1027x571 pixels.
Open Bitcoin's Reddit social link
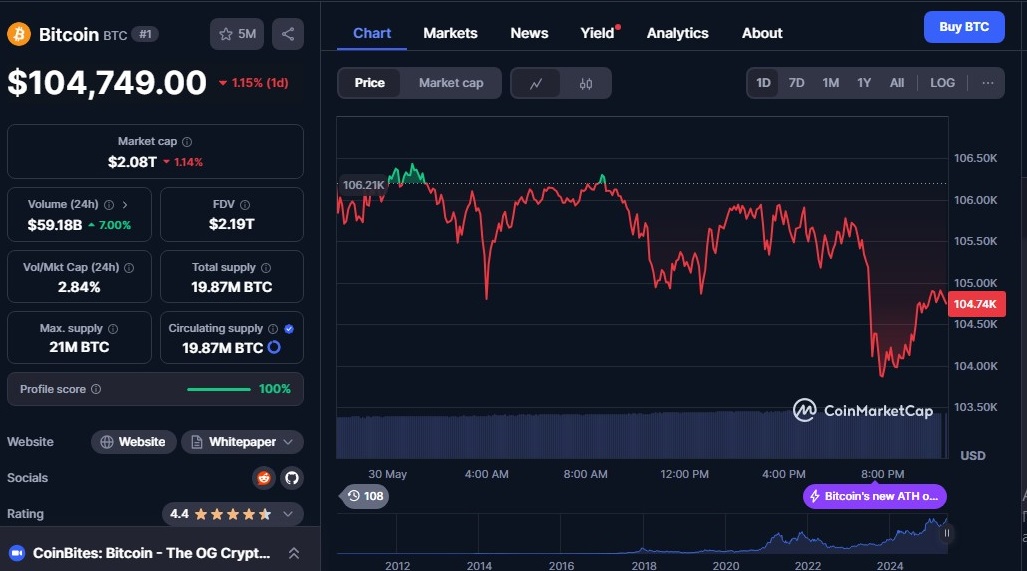[x=264, y=478]
